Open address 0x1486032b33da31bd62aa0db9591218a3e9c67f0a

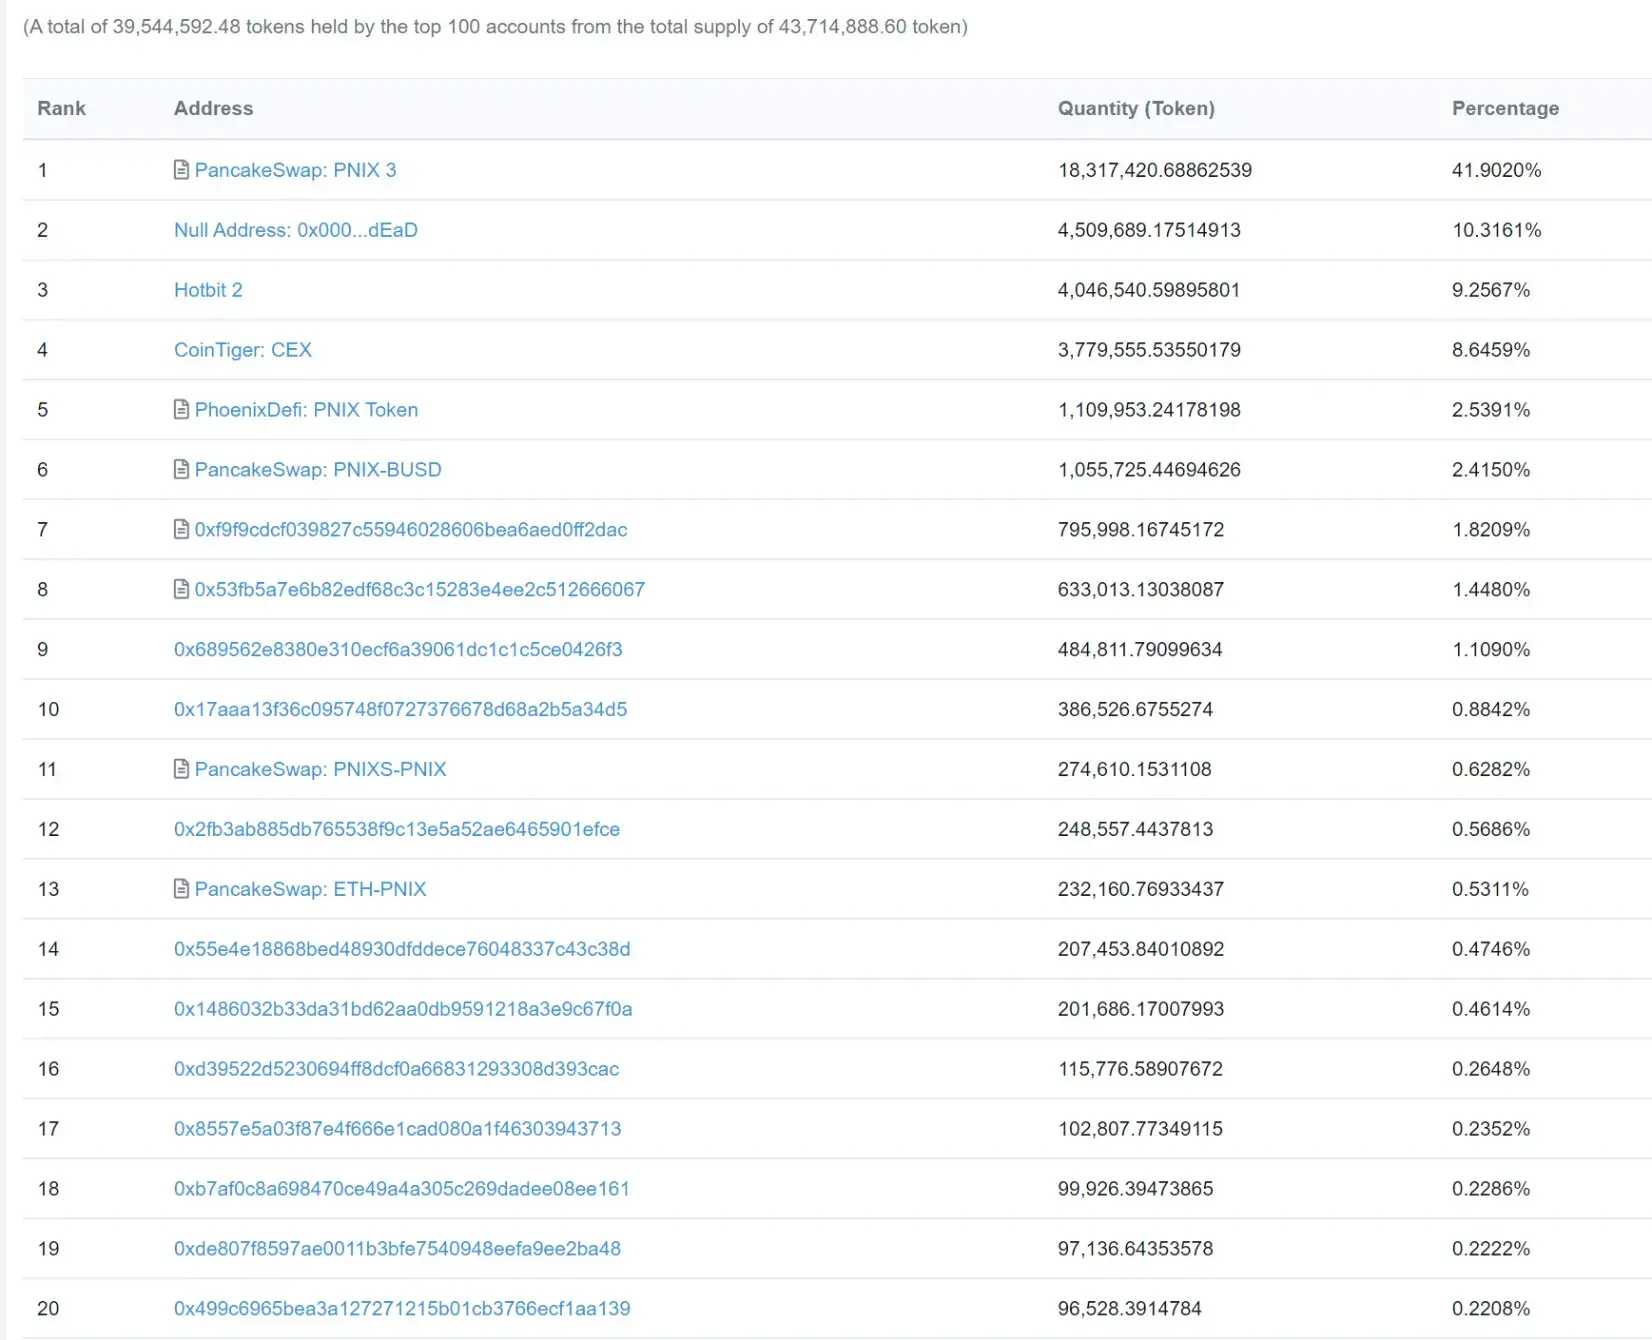tap(403, 1010)
